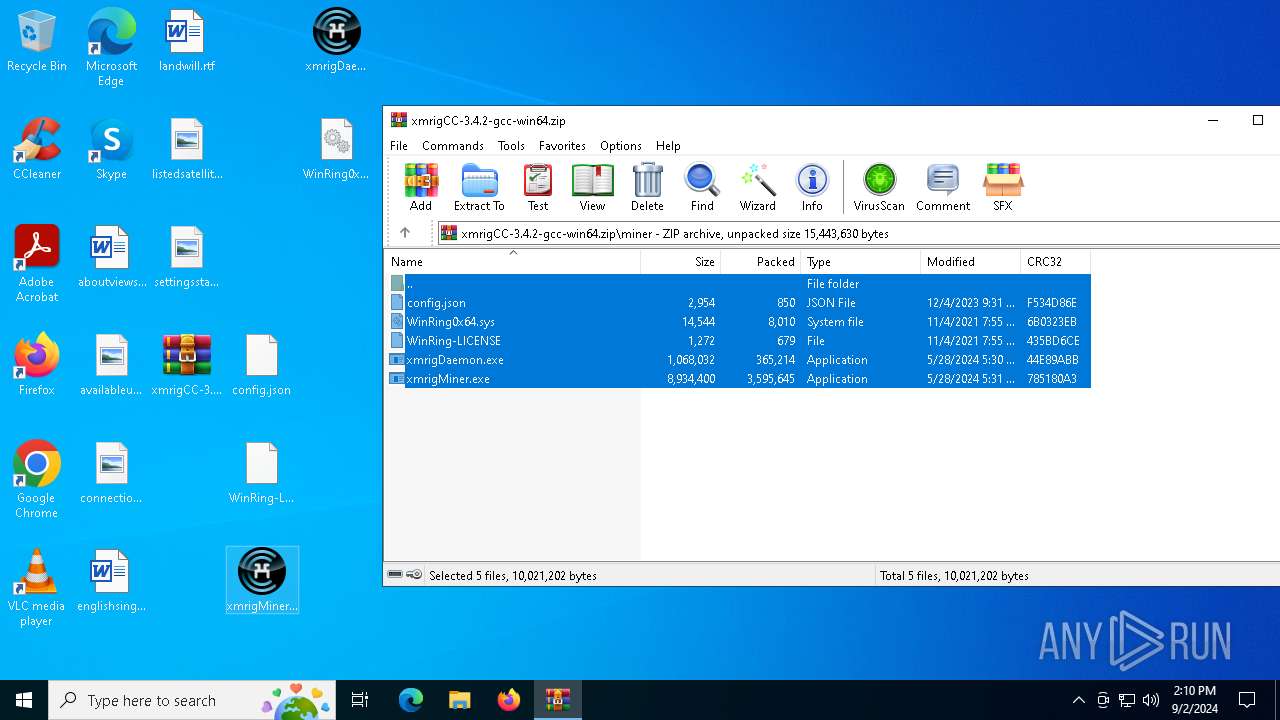Open Firefox desktop shortcut
This screenshot has width=1280, height=720.
tap(37, 366)
